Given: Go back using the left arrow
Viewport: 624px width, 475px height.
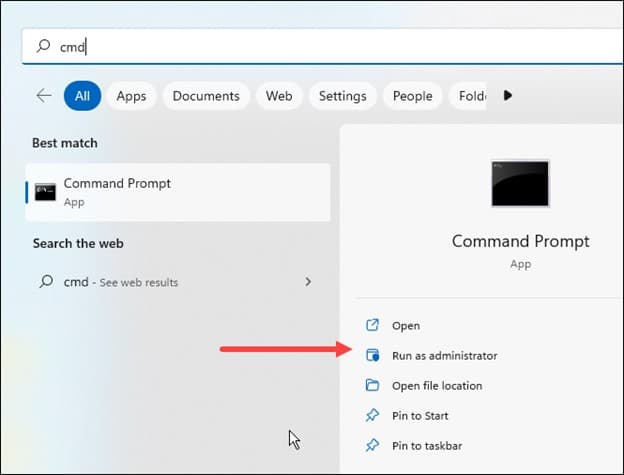Looking at the screenshot, I should [44, 95].
